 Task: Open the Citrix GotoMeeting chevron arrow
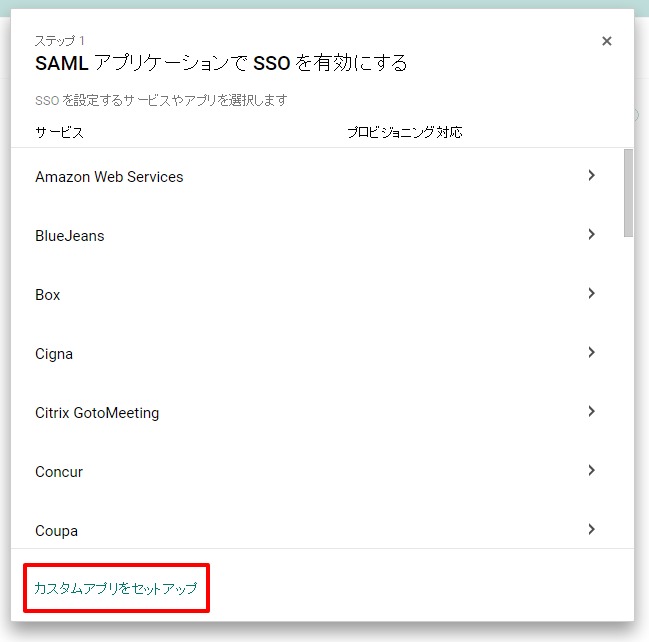pyautogui.click(x=591, y=411)
